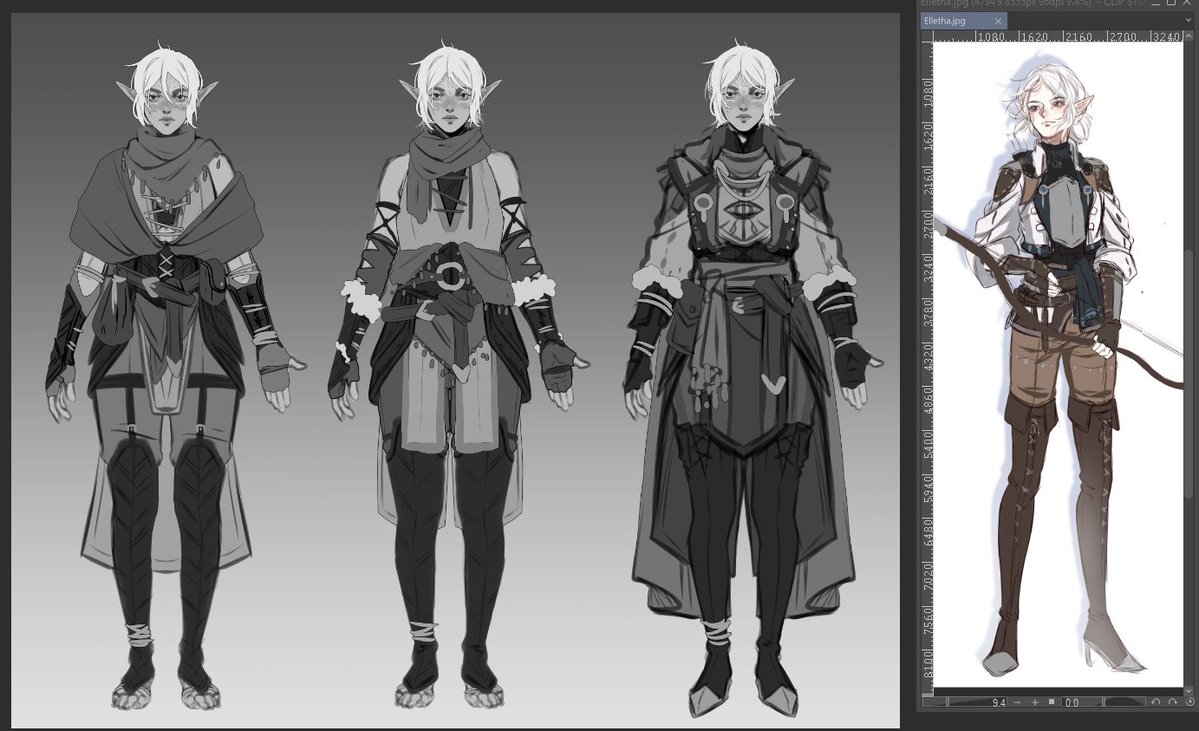Screen dimensions: 1199x731
Task: Click the zoom out minus button
Action: pos(1017,702)
